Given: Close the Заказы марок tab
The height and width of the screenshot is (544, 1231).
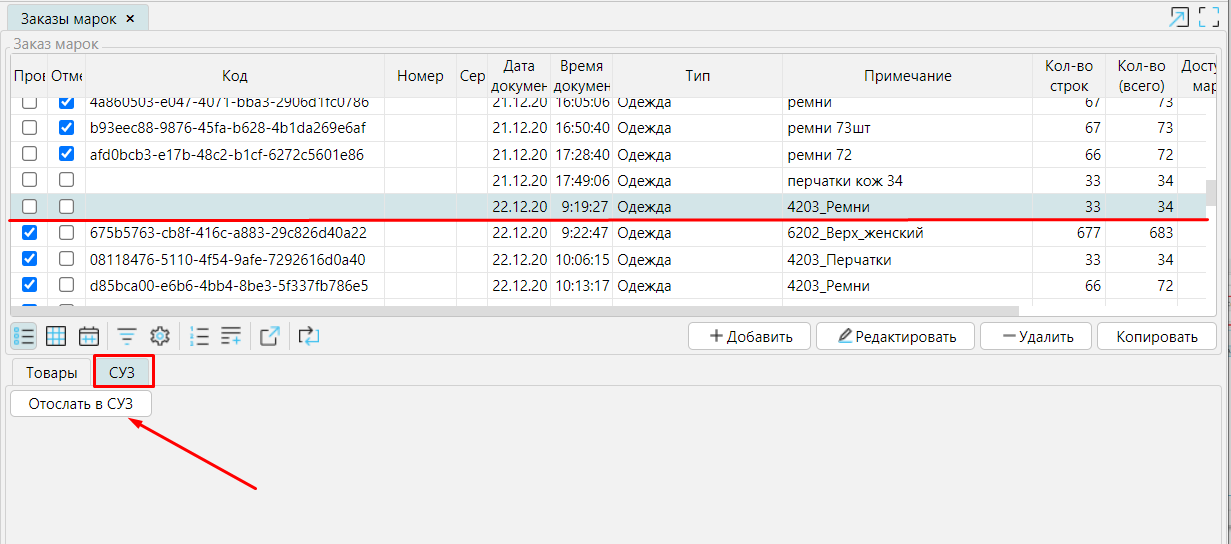Looking at the screenshot, I should 130,19.
